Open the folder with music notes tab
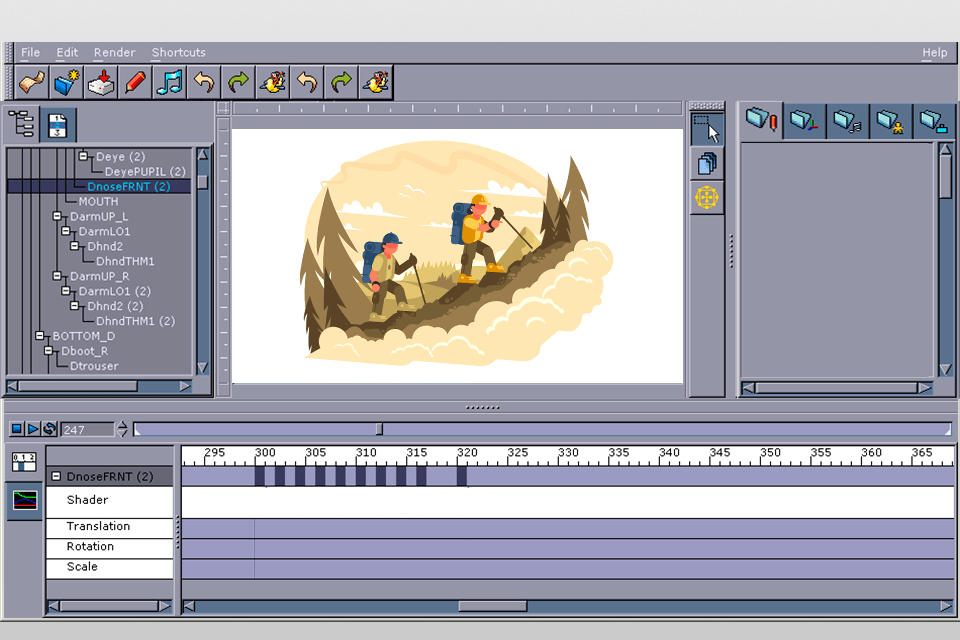 [x=847, y=121]
